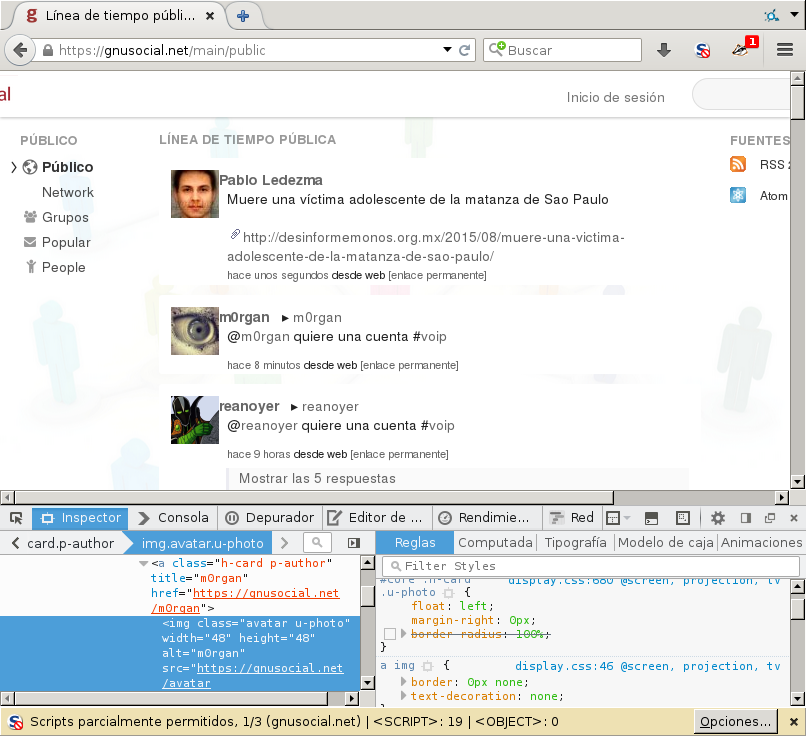Click NoScript icon in the notification bar
The width and height of the screenshot is (806, 736).
(15, 722)
